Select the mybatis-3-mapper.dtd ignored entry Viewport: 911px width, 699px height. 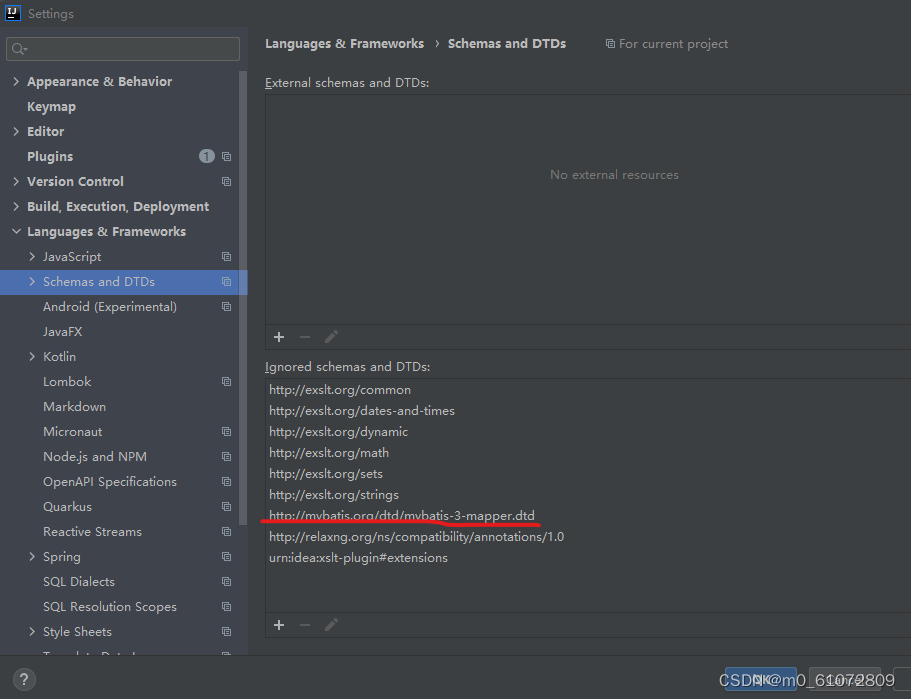click(x=402, y=515)
